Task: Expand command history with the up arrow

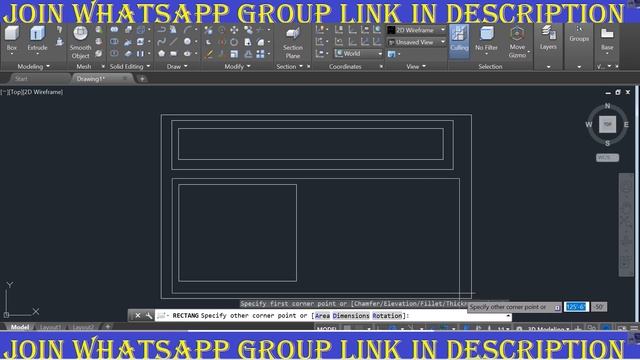Action: coord(508,316)
